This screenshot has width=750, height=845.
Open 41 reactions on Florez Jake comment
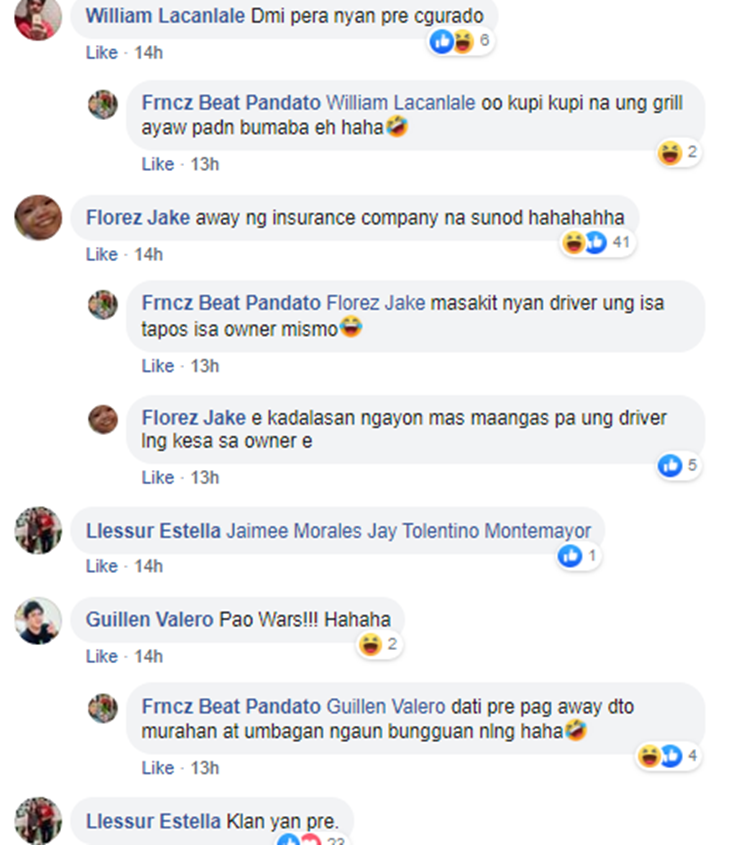point(596,243)
